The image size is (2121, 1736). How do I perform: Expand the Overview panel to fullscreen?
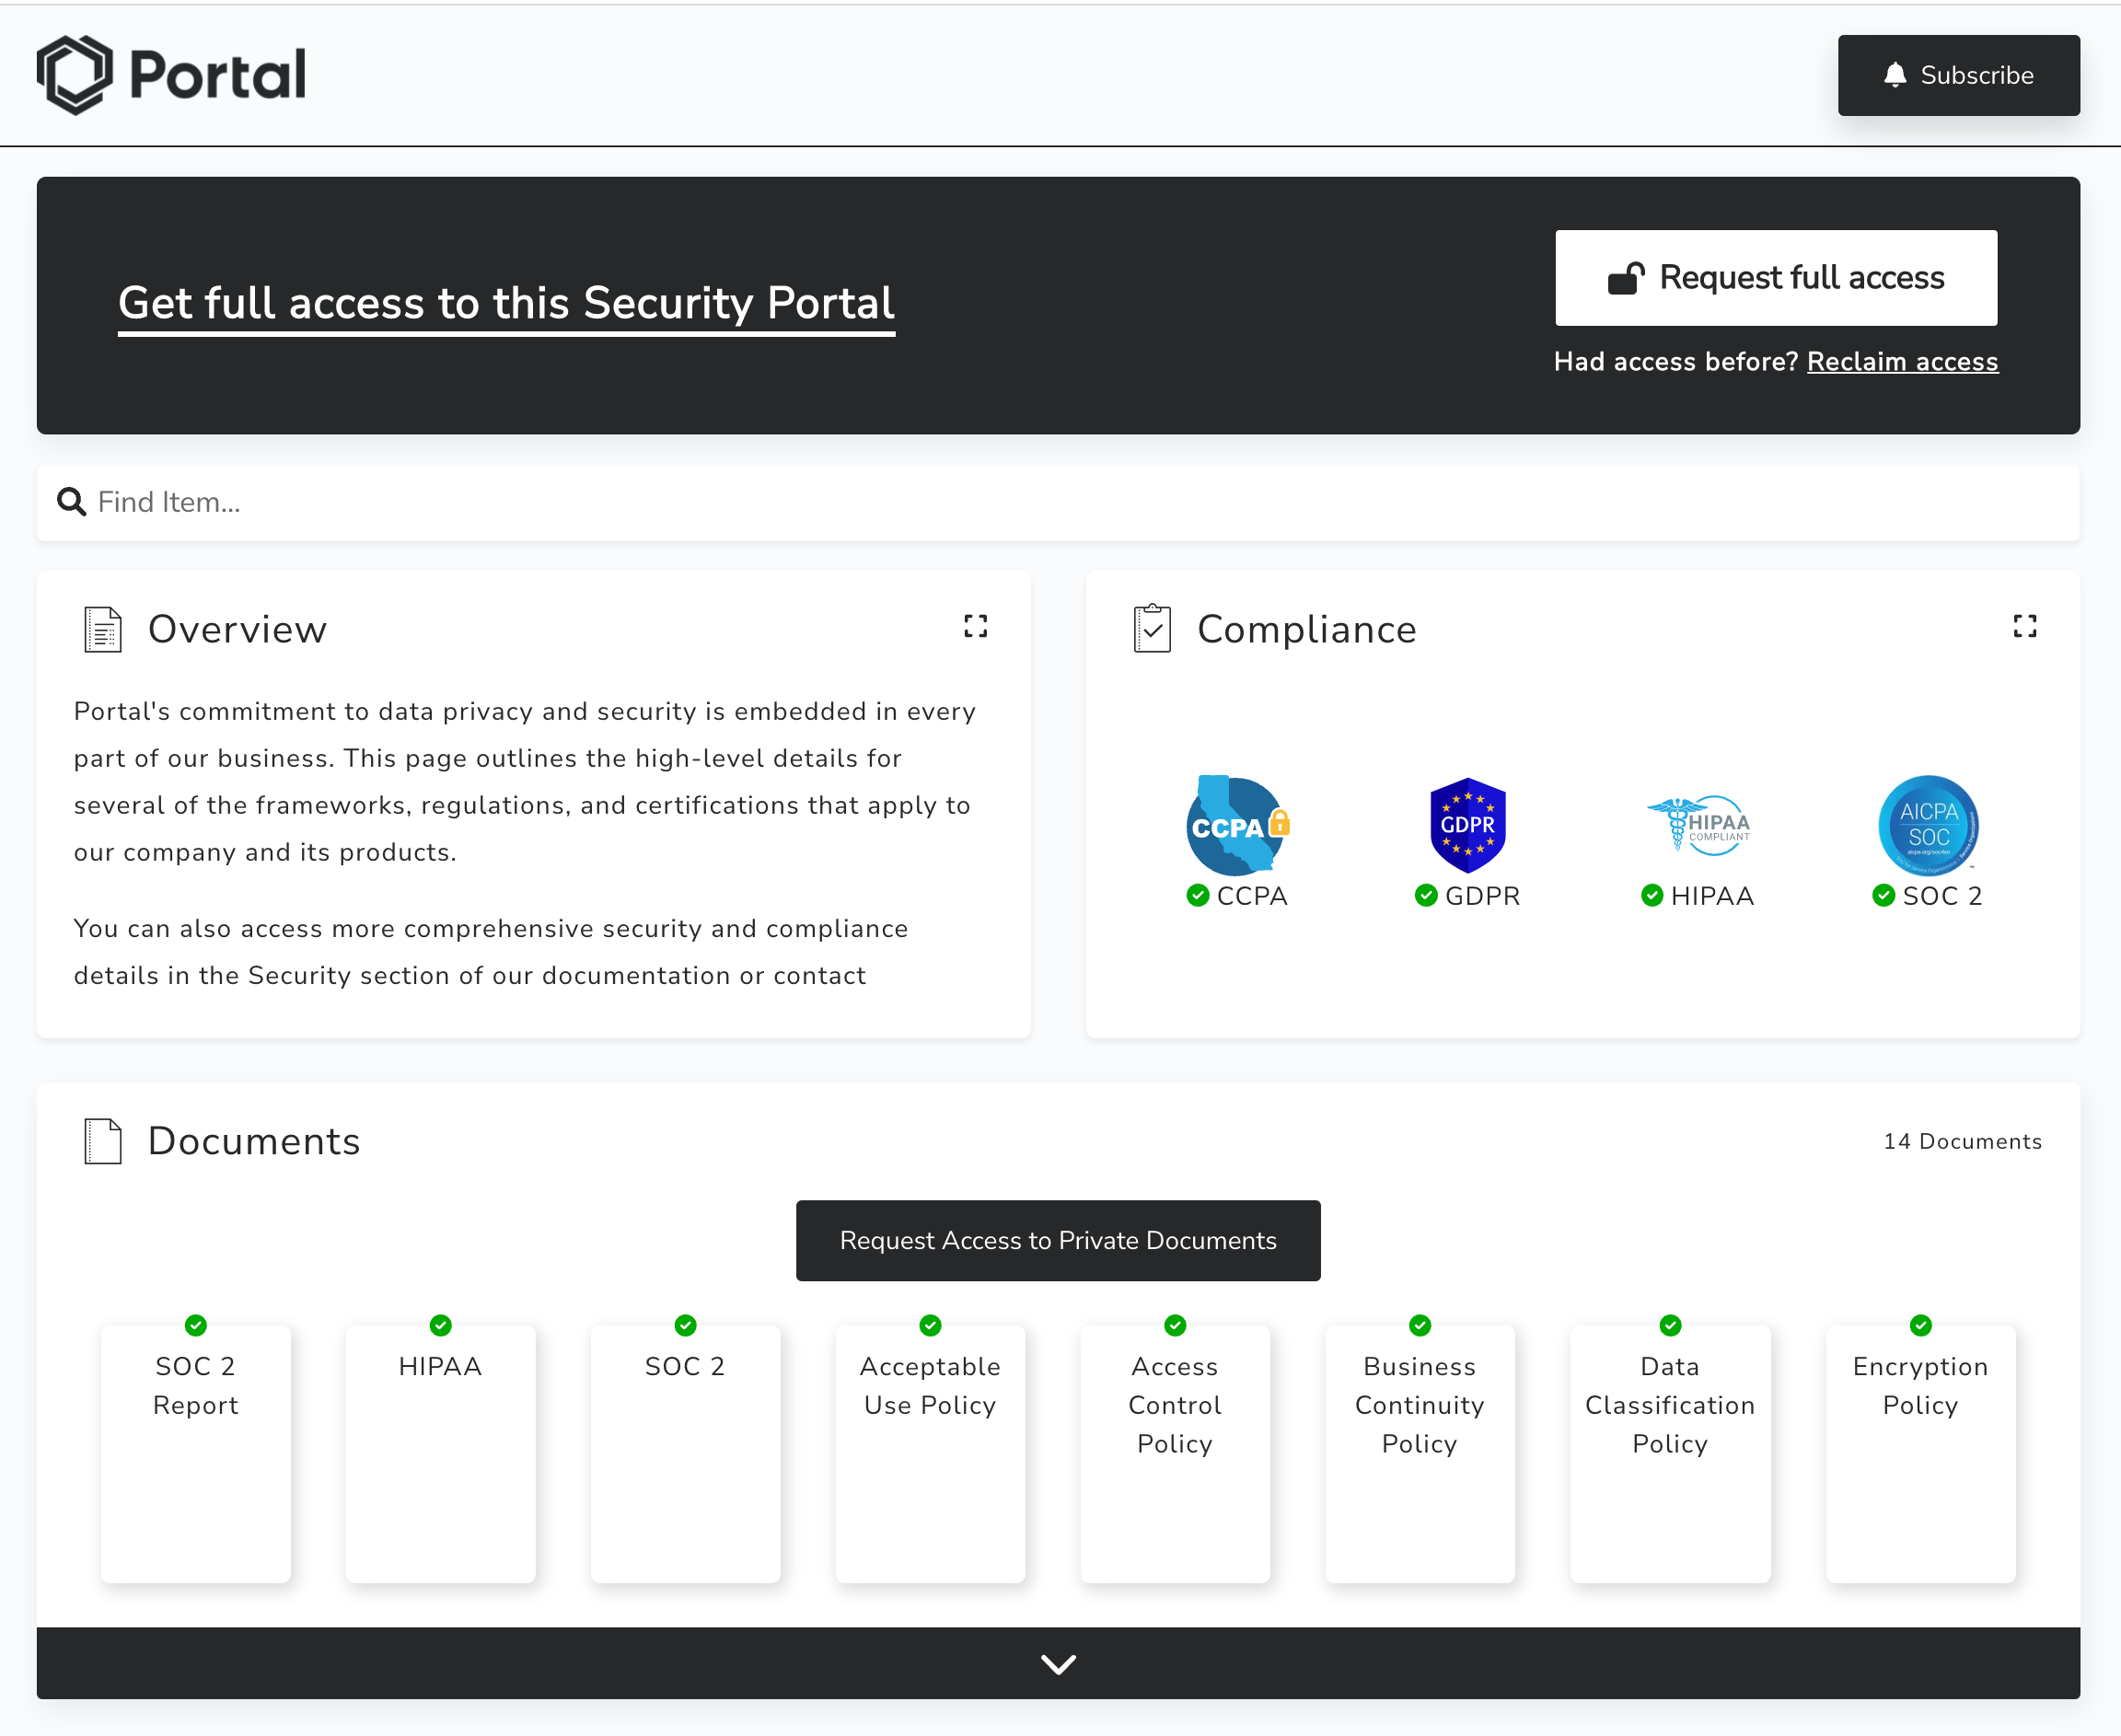(x=975, y=626)
